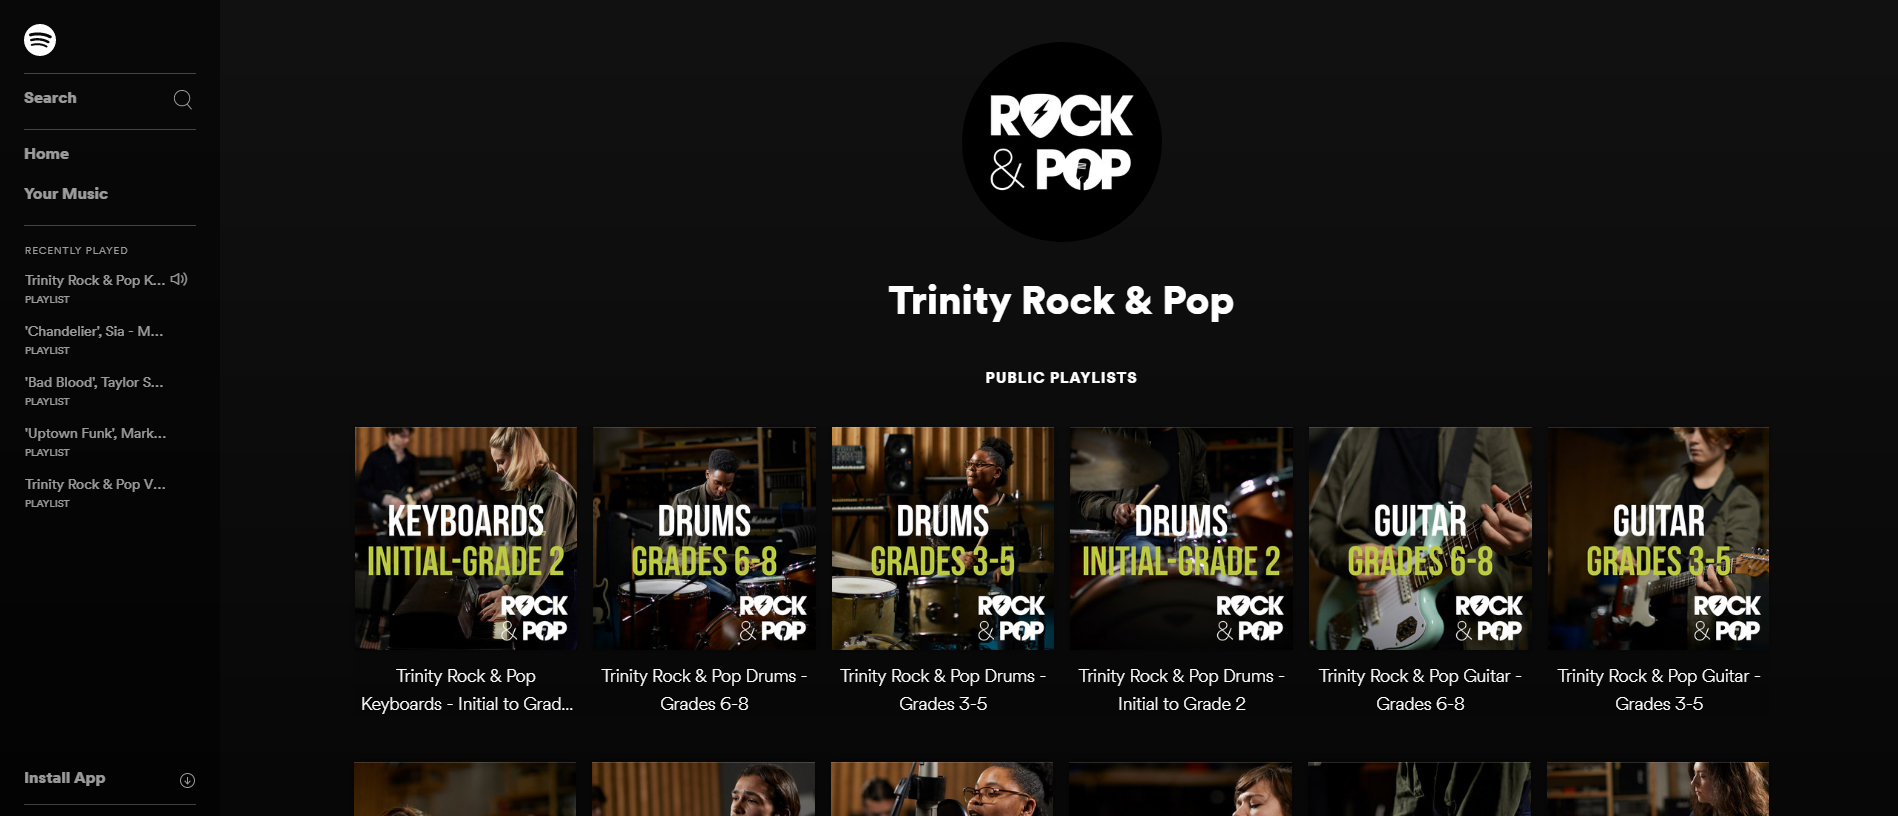
Task: Click the Spotify logo icon
Action: tap(40, 40)
